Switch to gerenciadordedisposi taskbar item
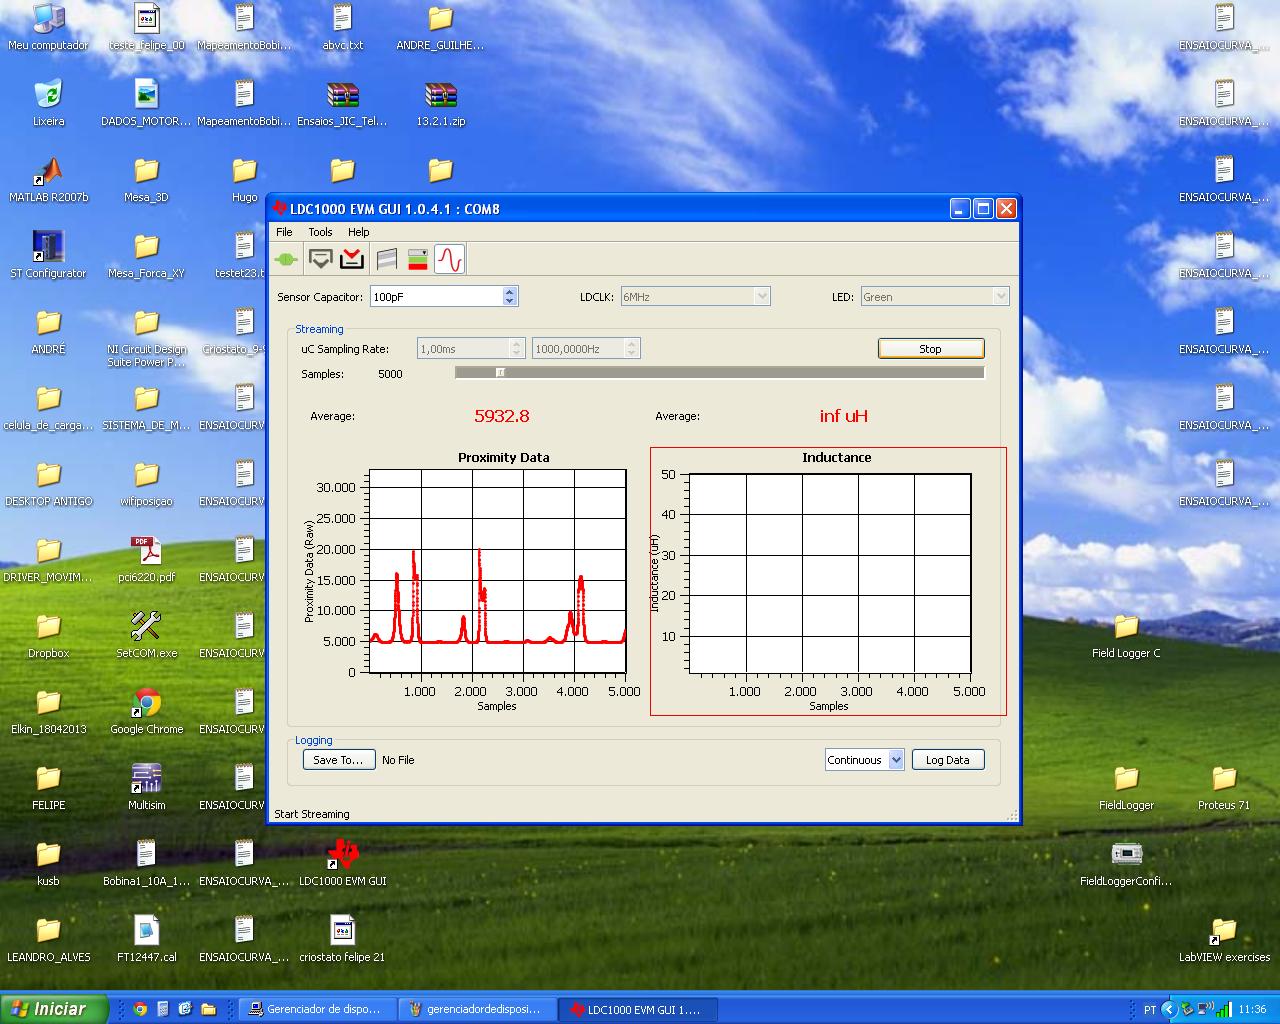The image size is (1280, 1024). tap(477, 1009)
